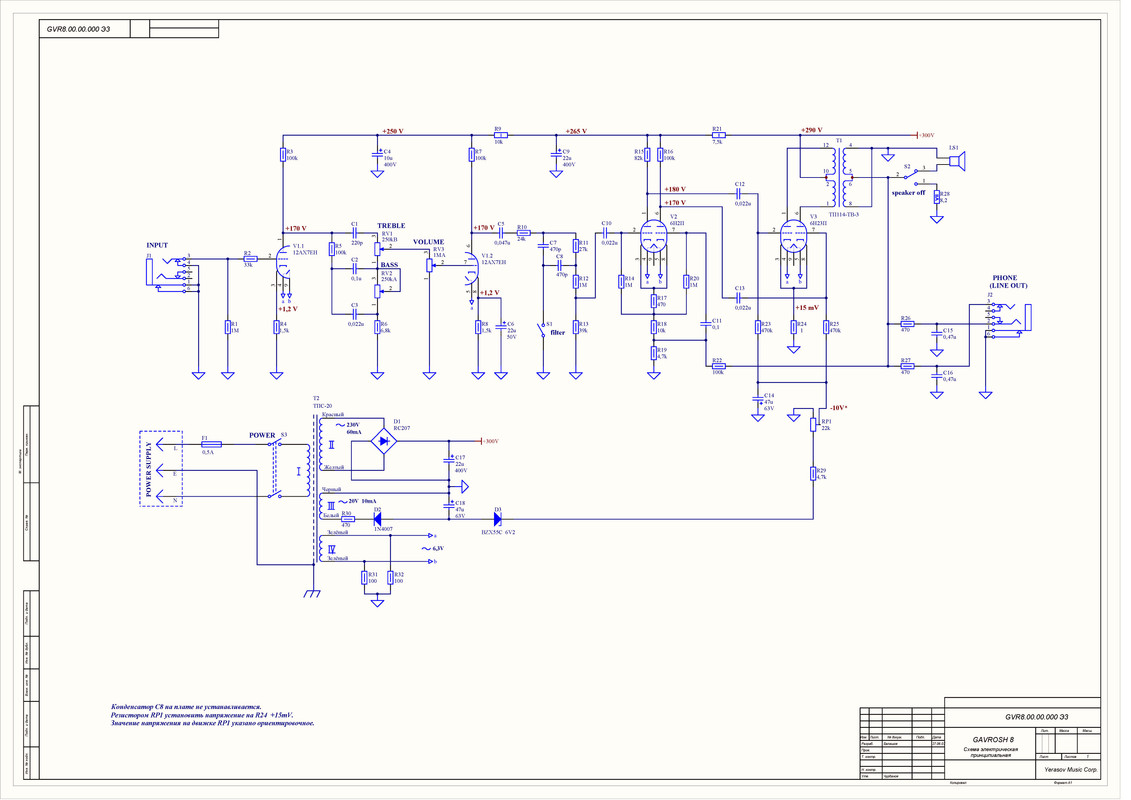Select the BASS label
1131x800 pixels.
pyautogui.click(x=390, y=265)
